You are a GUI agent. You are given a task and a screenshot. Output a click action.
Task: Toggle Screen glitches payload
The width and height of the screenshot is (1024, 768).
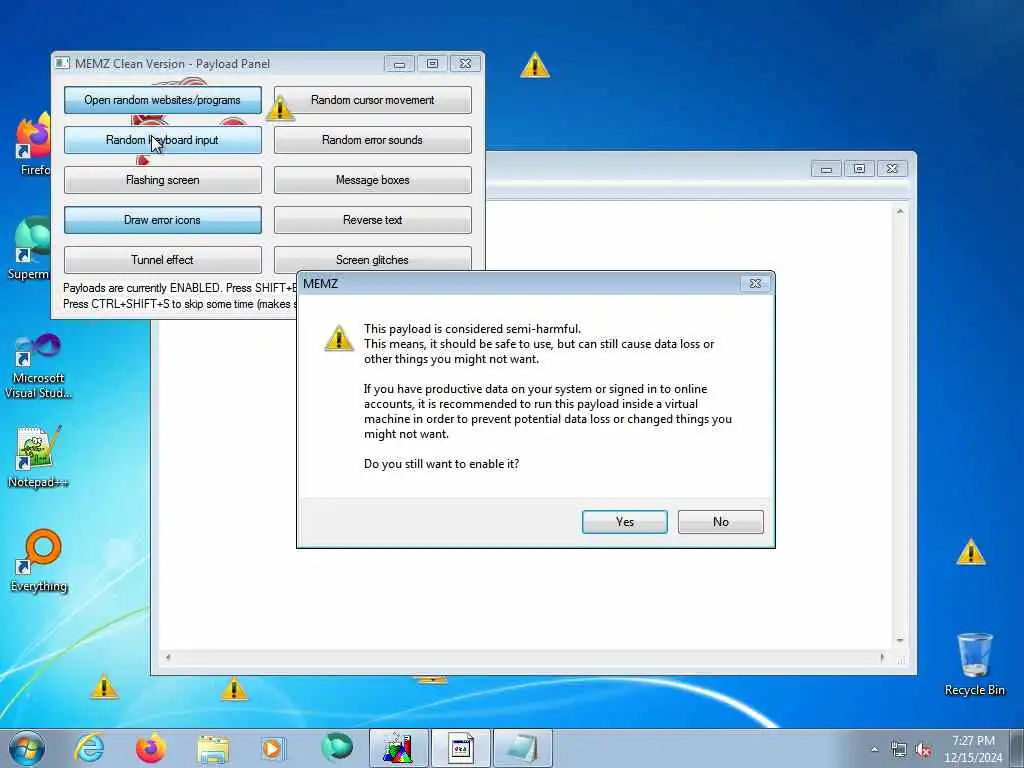pyautogui.click(x=372, y=259)
